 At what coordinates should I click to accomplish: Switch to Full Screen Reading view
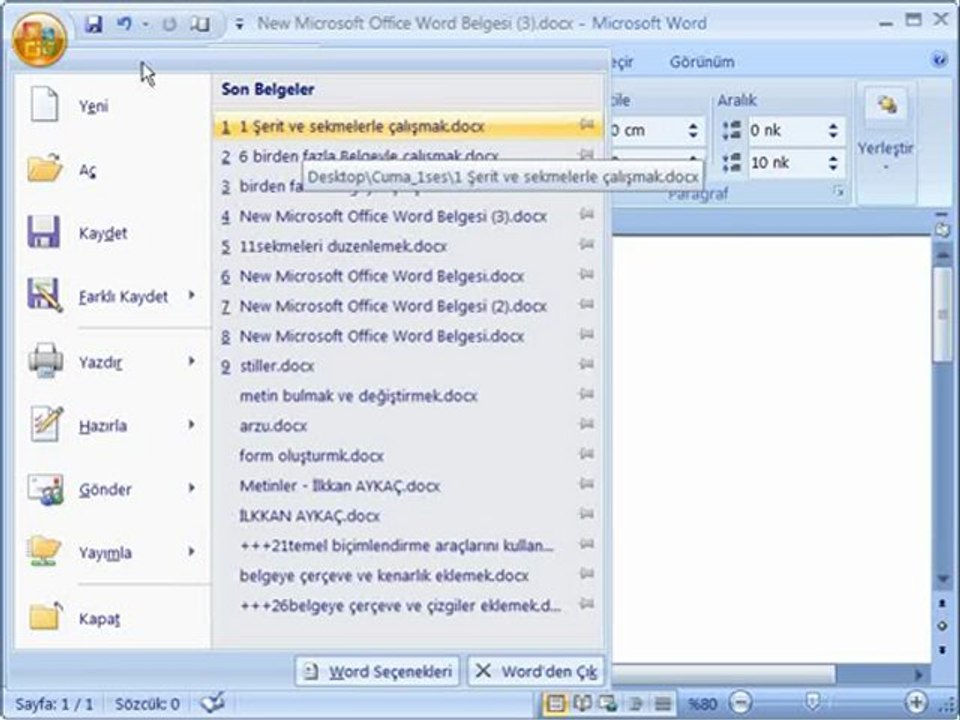581,703
